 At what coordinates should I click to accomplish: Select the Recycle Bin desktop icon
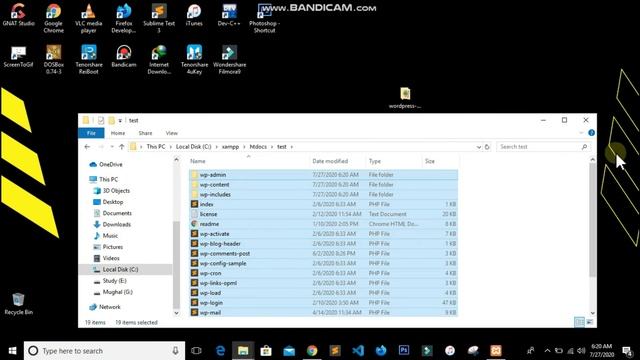point(18,304)
